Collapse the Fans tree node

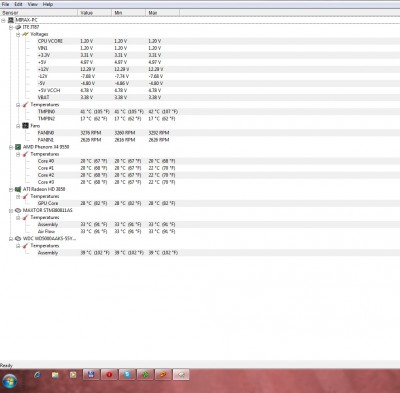(x=18, y=126)
